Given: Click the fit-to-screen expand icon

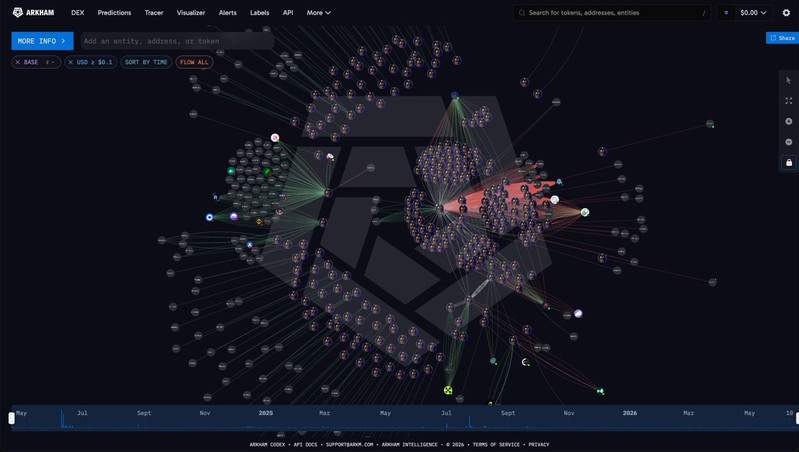Looking at the screenshot, I should point(789,101).
